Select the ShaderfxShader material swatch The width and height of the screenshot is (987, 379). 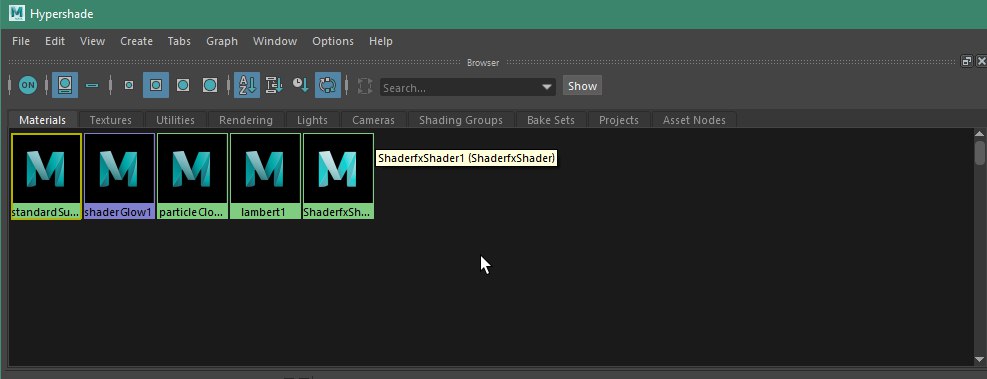point(338,176)
